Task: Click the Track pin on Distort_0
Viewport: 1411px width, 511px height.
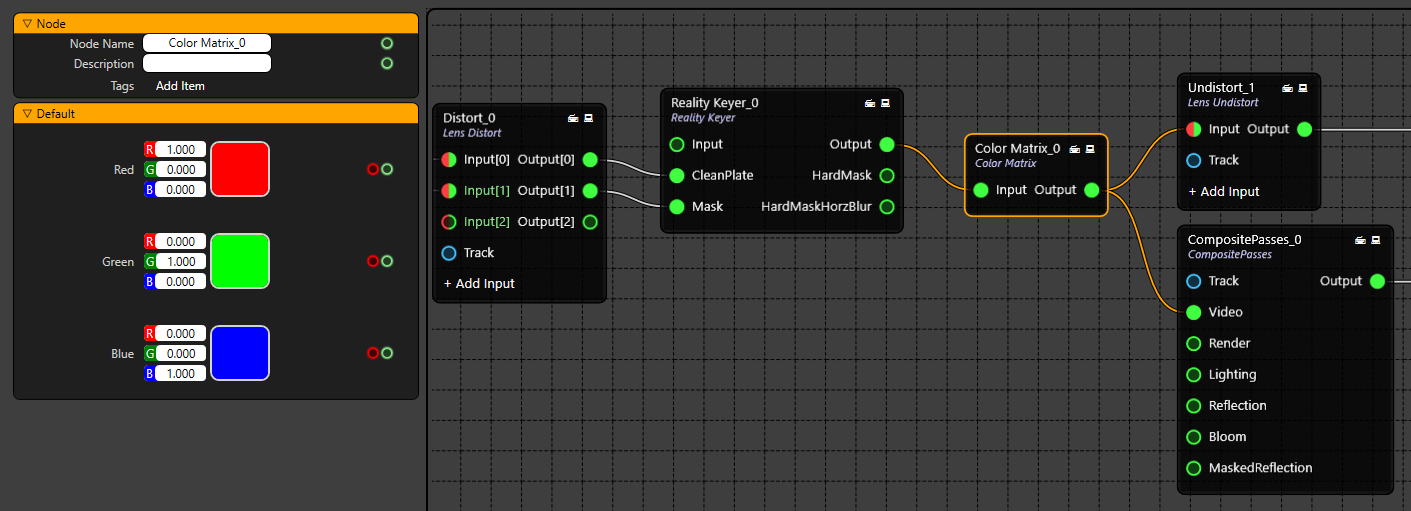Action: coord(449,253)
